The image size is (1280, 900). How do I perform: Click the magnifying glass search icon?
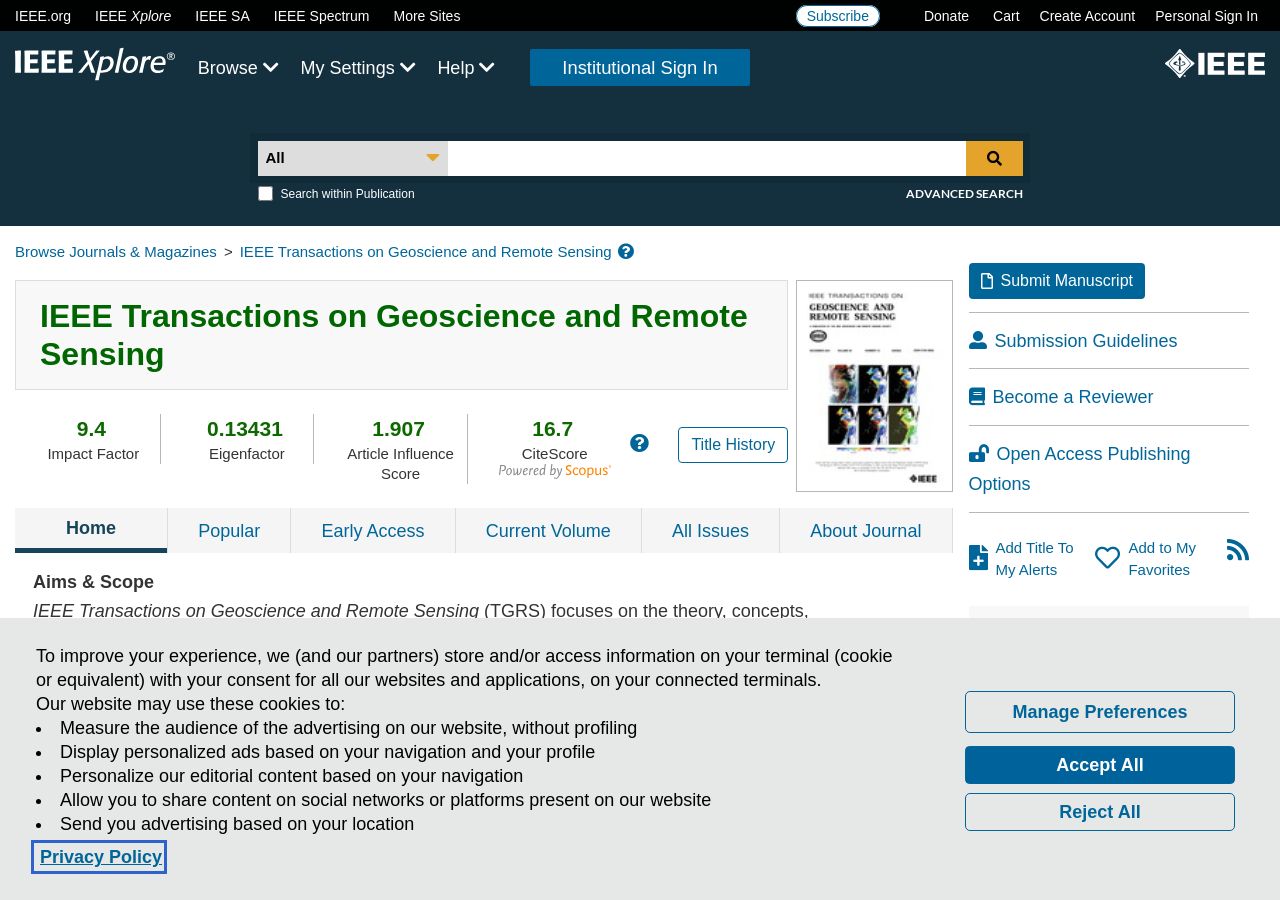[994, 158]
